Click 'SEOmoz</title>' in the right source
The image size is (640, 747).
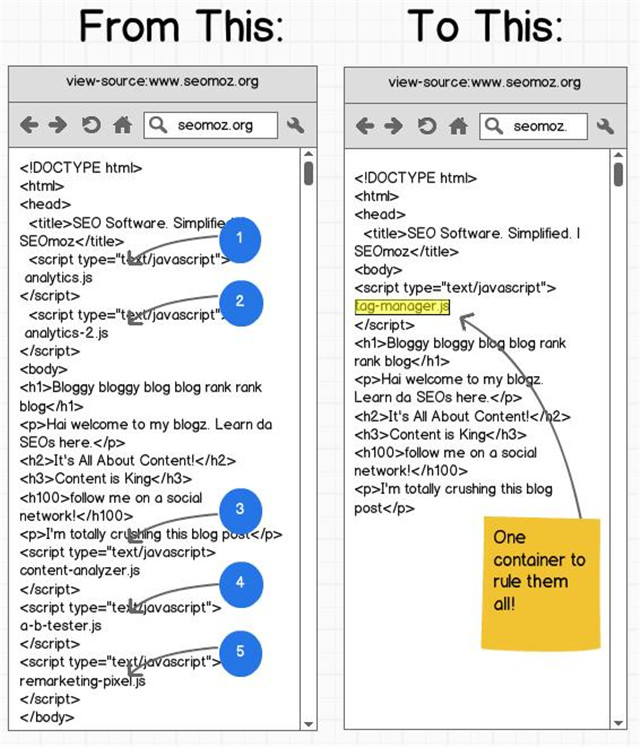pos(406,252)
